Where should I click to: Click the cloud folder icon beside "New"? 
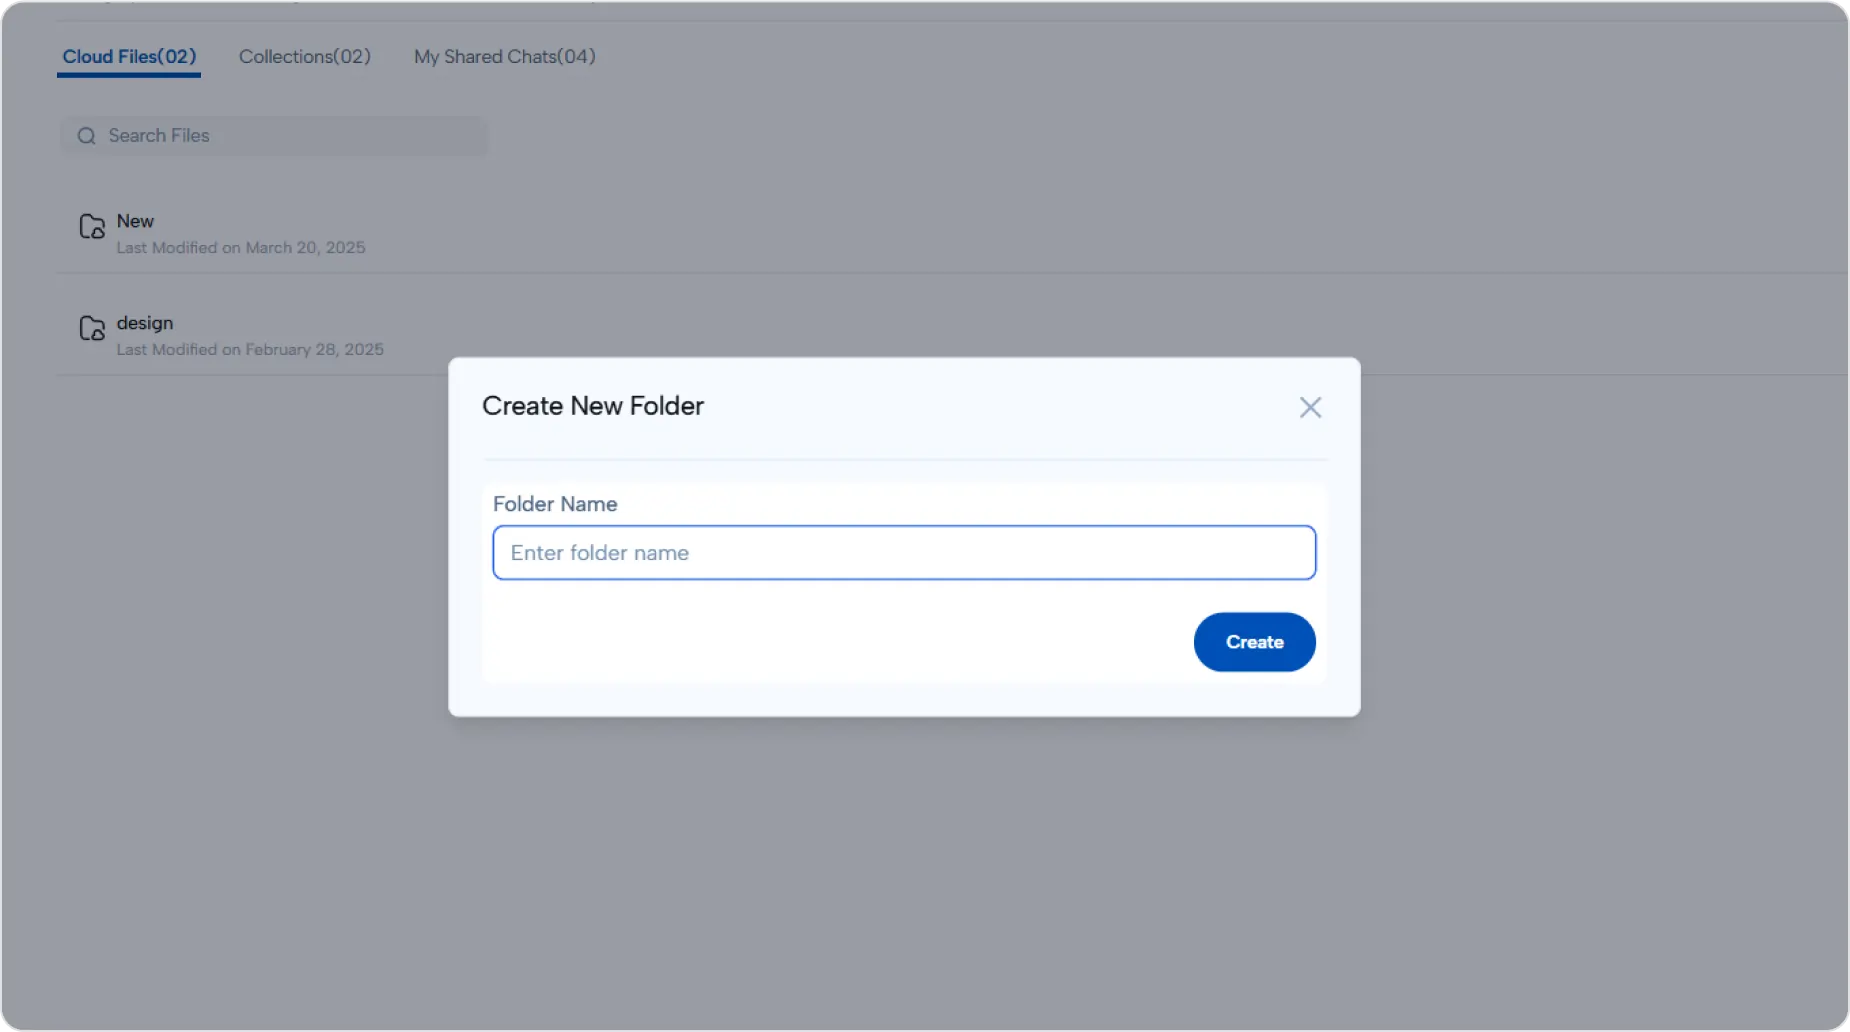[90, 227]
